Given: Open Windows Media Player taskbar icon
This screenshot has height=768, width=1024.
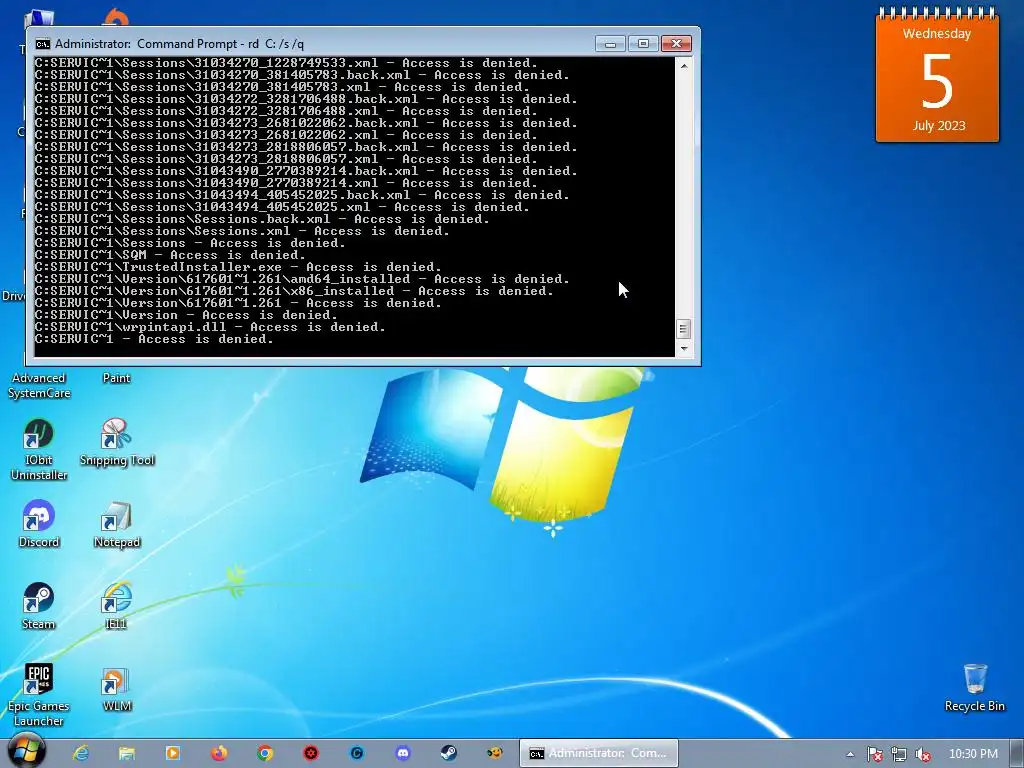Looking at the screenshot, I should pos(173,753).
